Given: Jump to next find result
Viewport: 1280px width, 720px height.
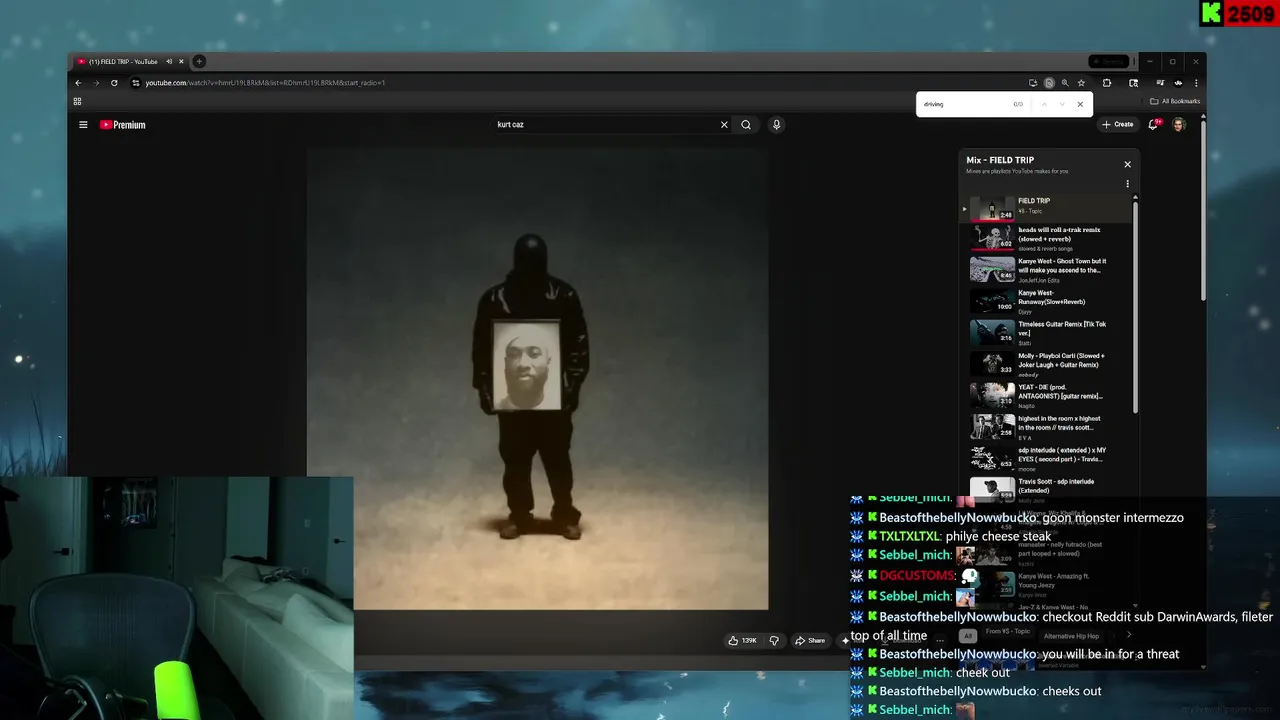Looking at the screenshot, I should click(x=1061, y=104).
